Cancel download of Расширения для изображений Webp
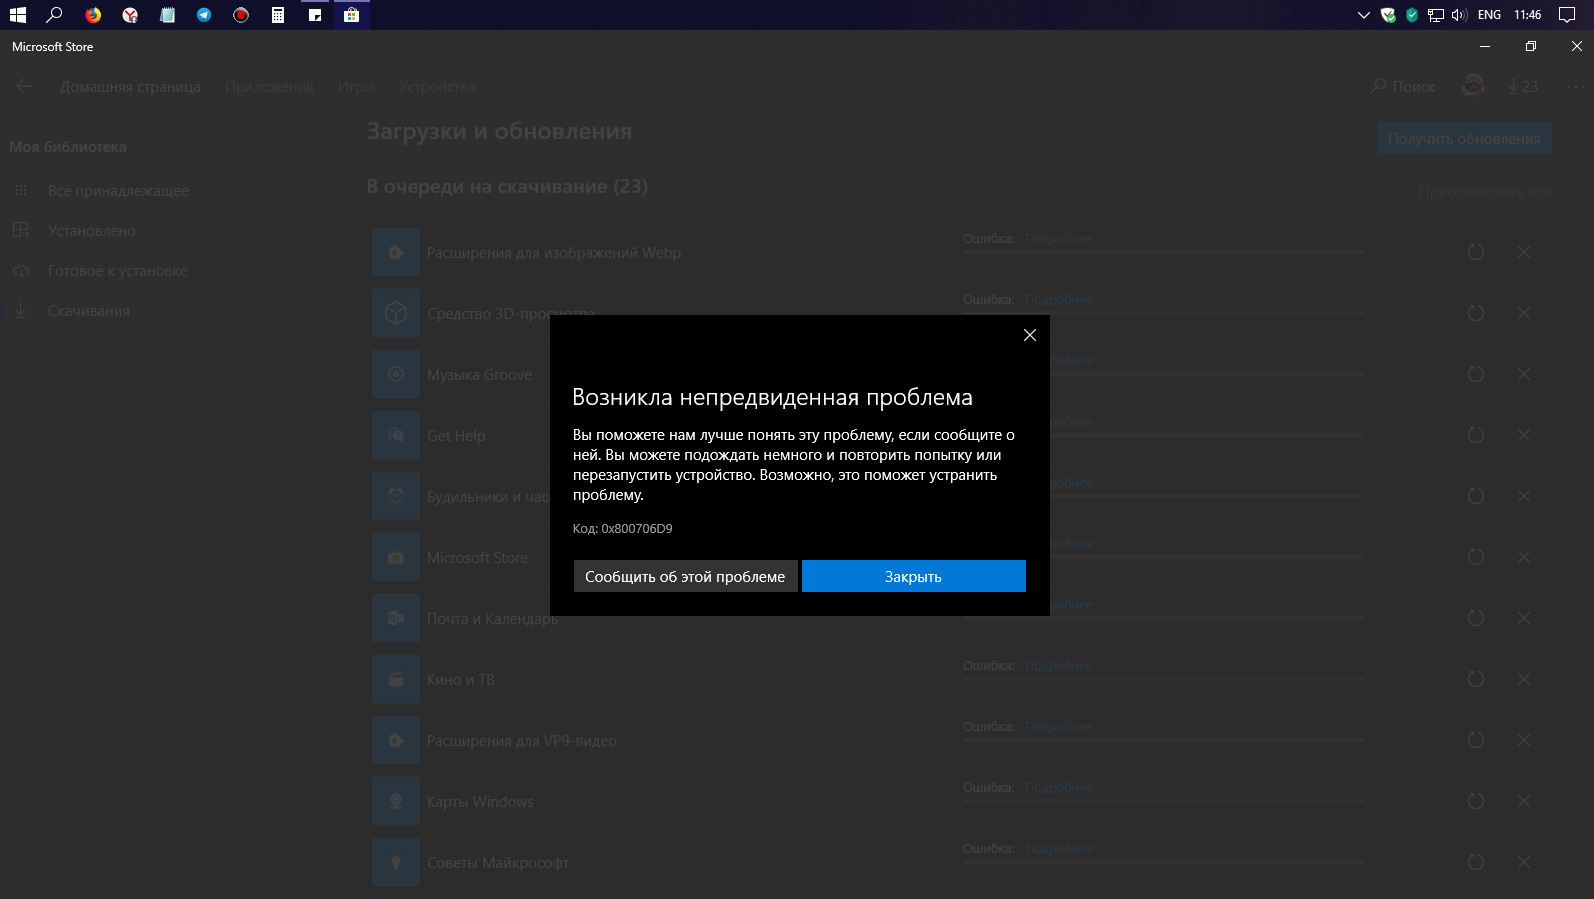1594x899 pixels. 1524,252
